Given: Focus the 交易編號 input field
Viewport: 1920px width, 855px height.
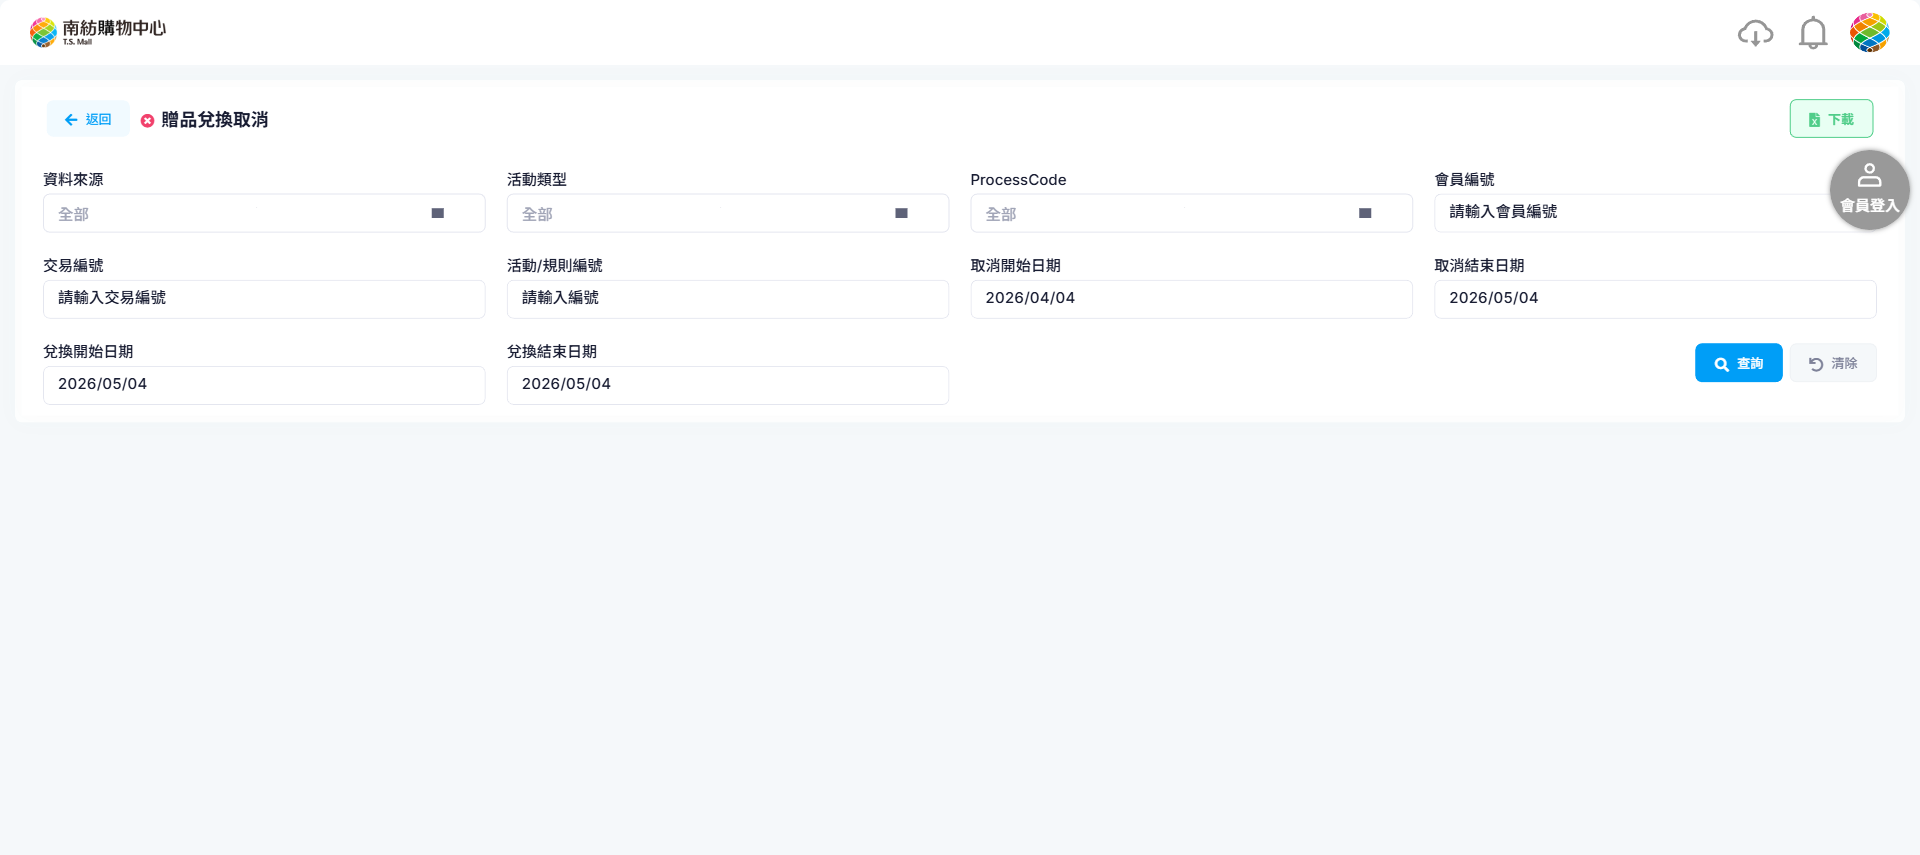Looking at the screenshot, I should [x=264, y=299].
